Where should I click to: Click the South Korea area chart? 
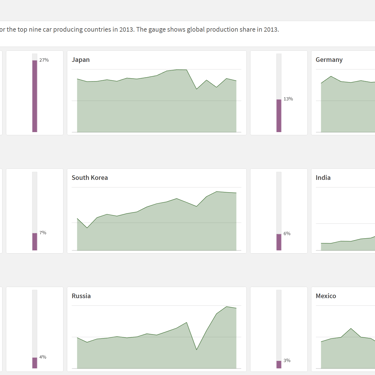[157, 221]
